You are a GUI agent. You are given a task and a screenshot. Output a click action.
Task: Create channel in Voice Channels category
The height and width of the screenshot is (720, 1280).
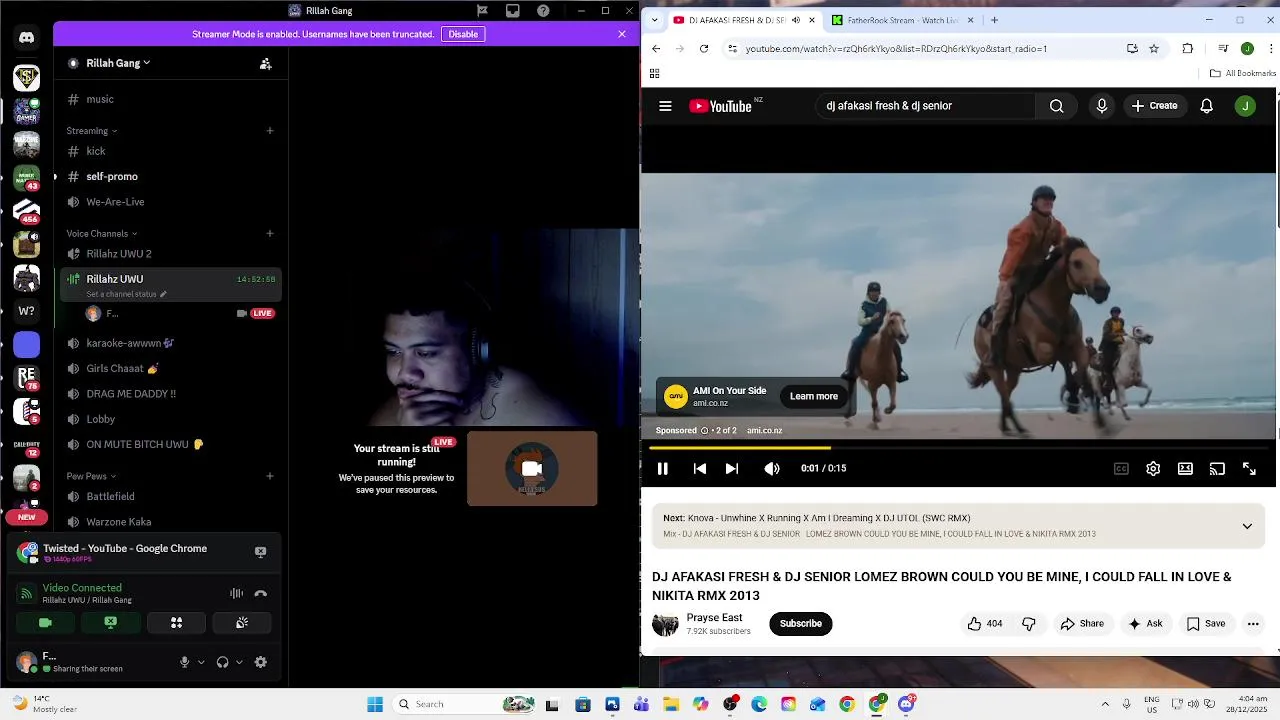point(270,234)
